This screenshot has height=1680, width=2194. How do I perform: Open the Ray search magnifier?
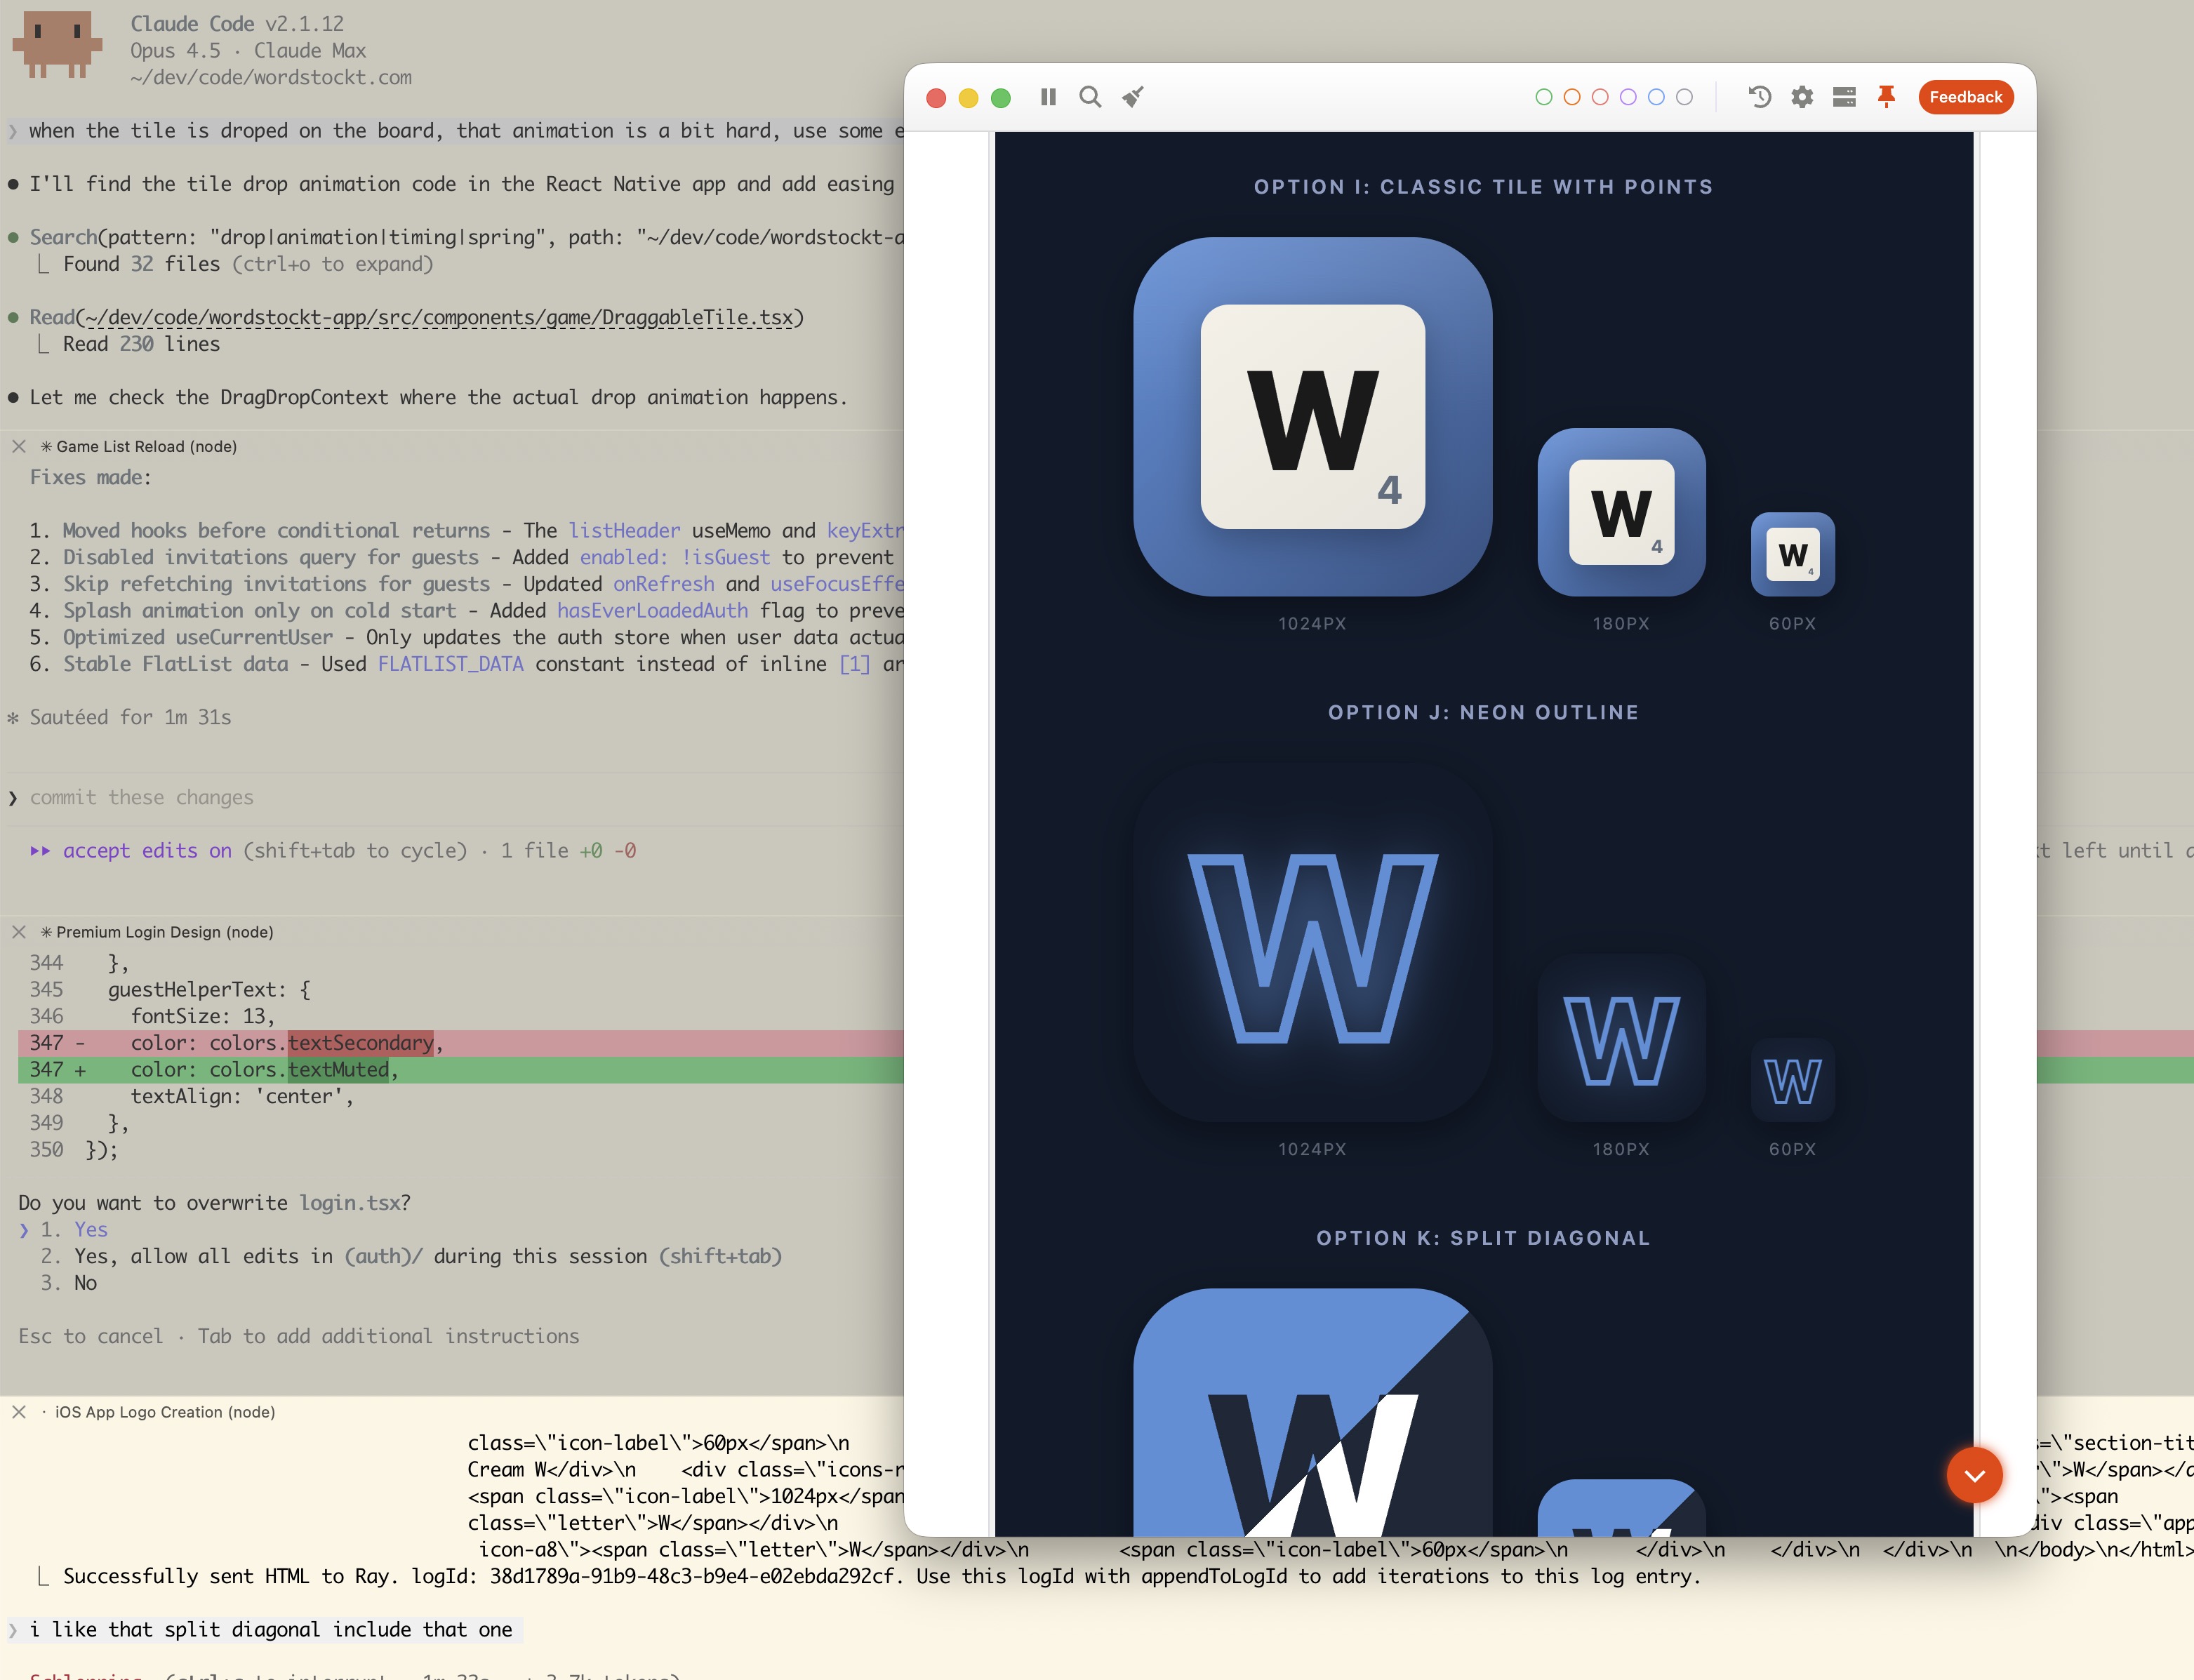pyautogui.click(x=1090, y=97)
